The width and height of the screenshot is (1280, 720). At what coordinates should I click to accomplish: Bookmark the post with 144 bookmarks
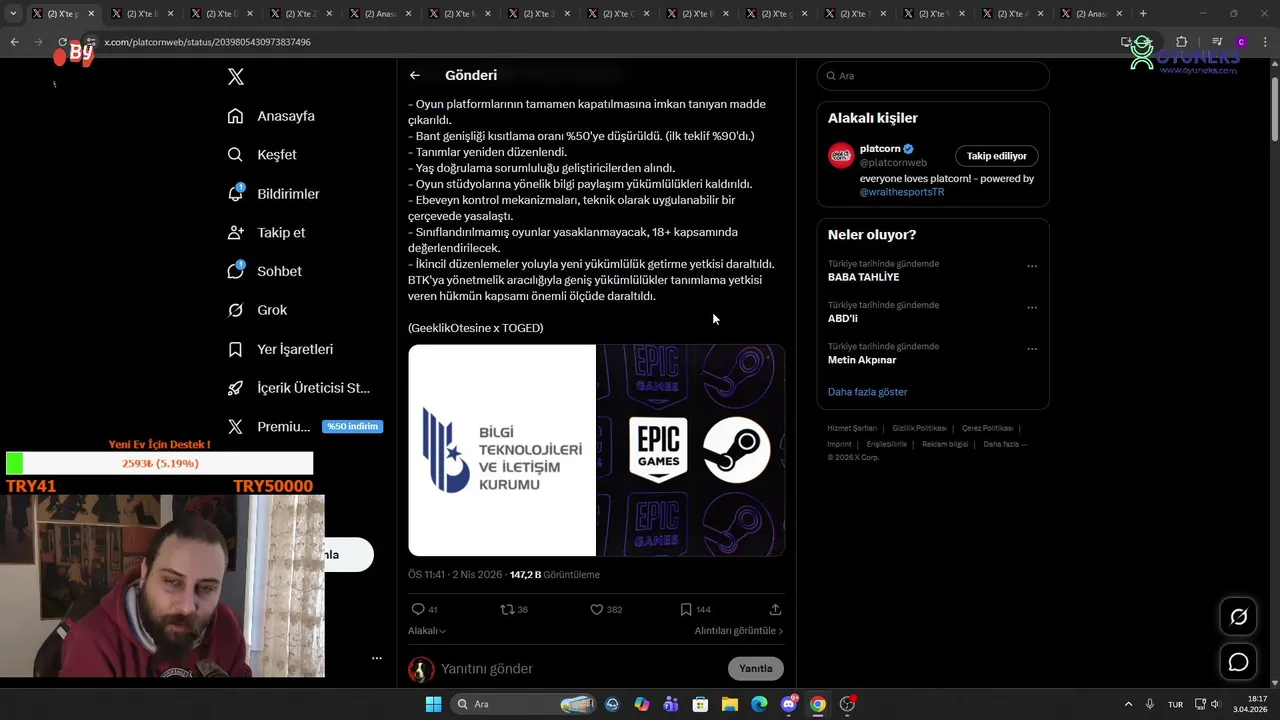click(x=695, y=609)
